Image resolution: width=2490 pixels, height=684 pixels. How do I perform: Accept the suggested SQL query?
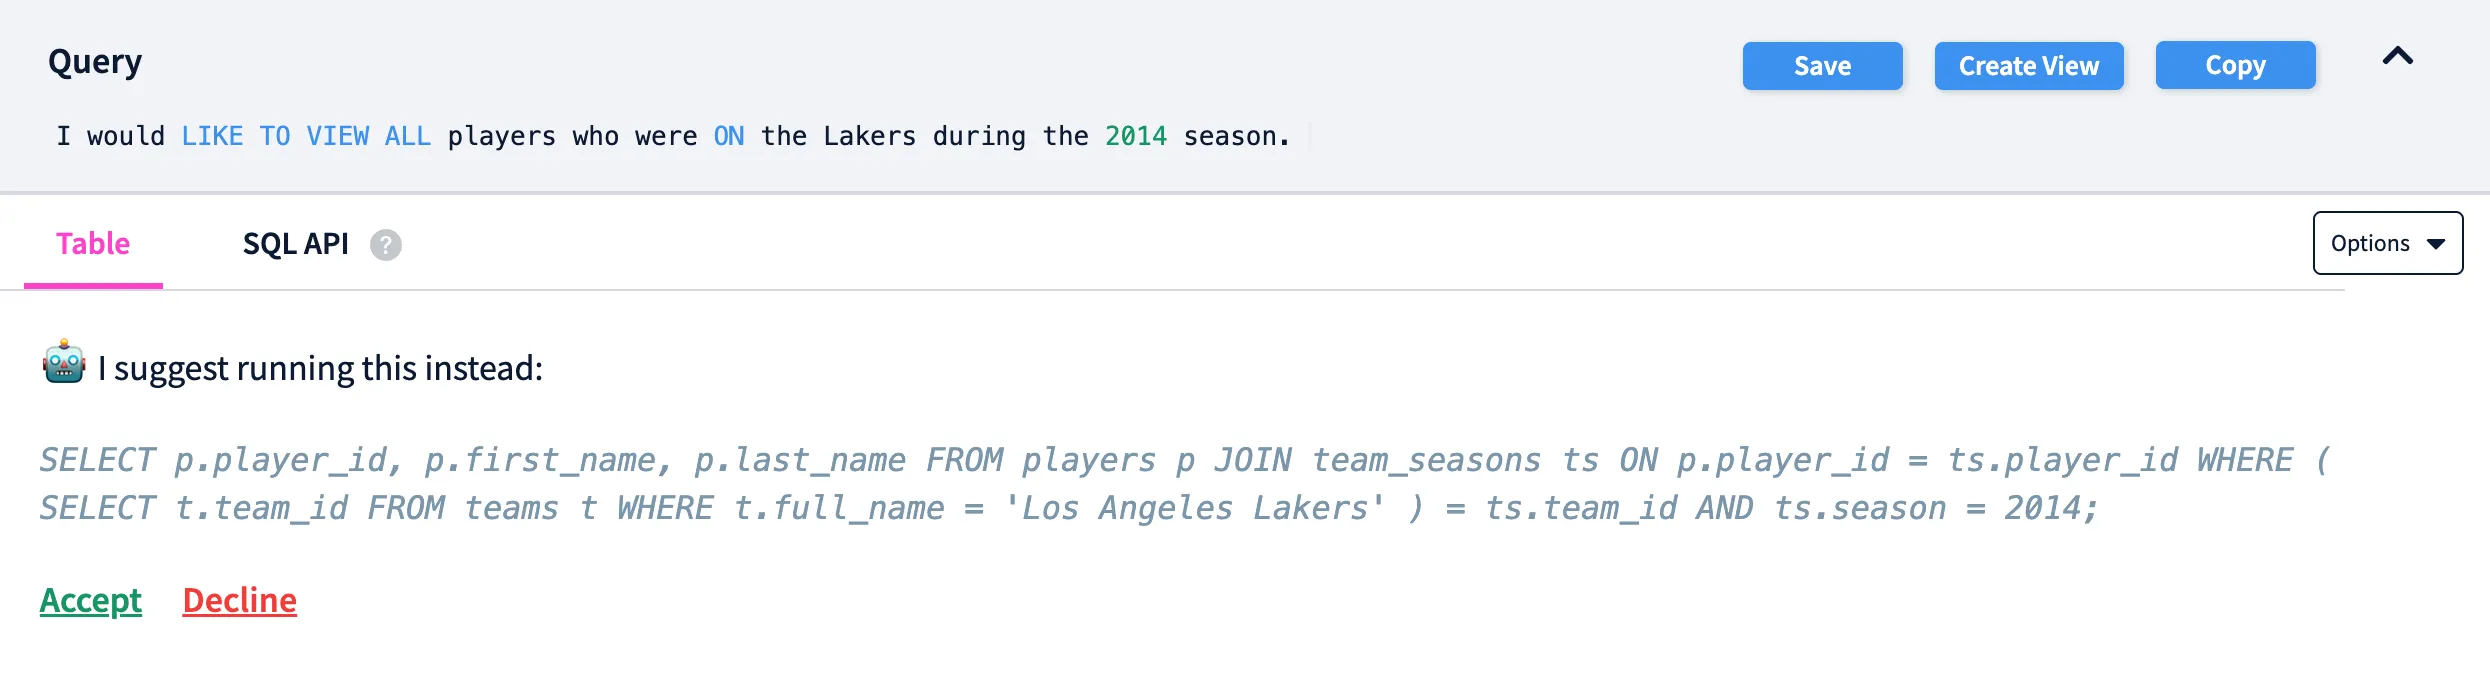click(x=91, y=600)
